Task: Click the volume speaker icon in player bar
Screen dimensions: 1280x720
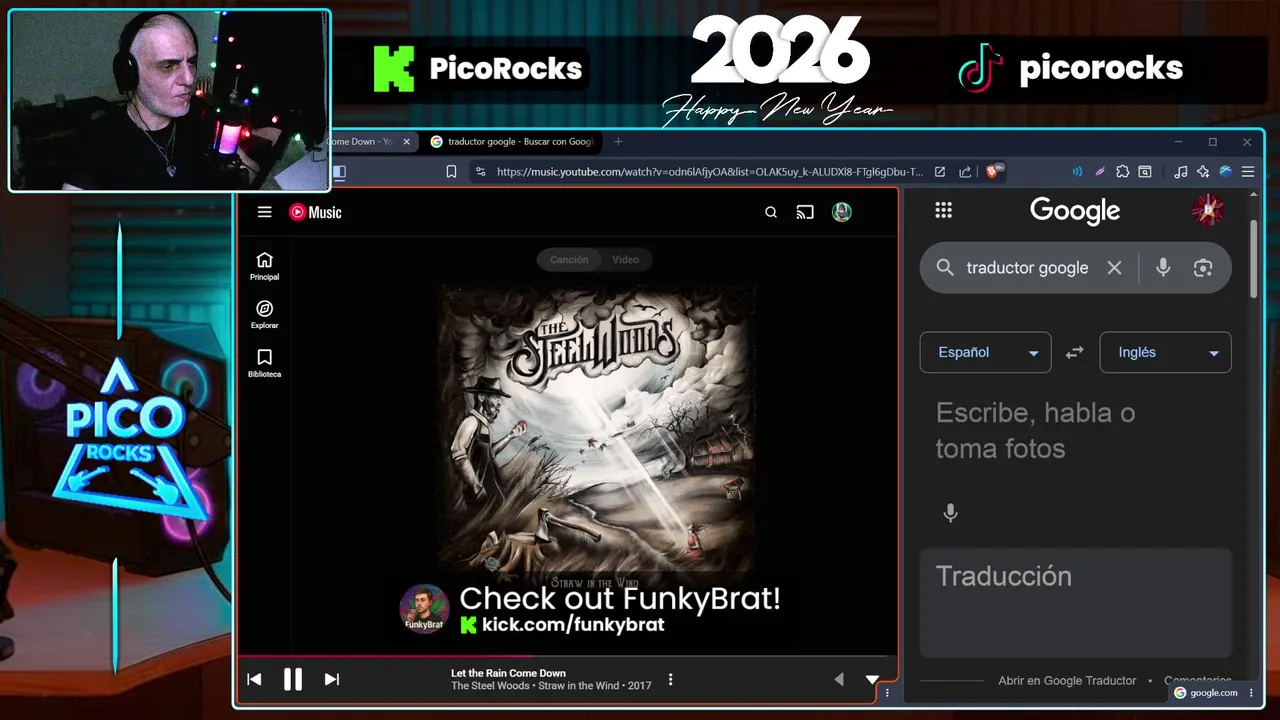Action: (x=839, y=679)
